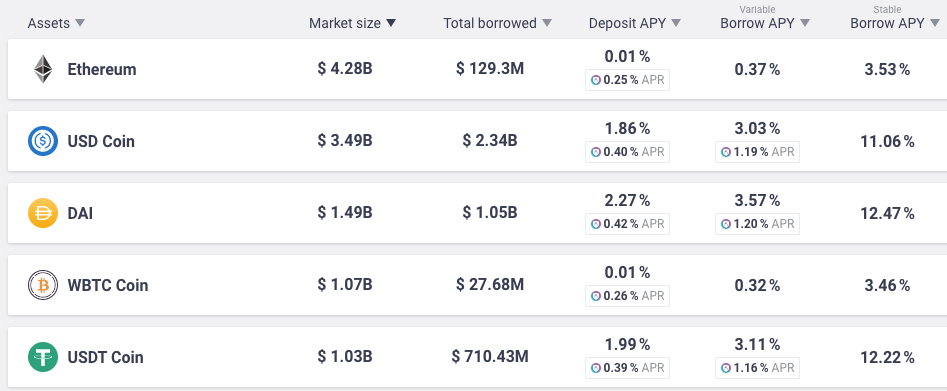Click incentive icon in USD Coin borrow APR badge
947x391 pixels.
(726, 152)
